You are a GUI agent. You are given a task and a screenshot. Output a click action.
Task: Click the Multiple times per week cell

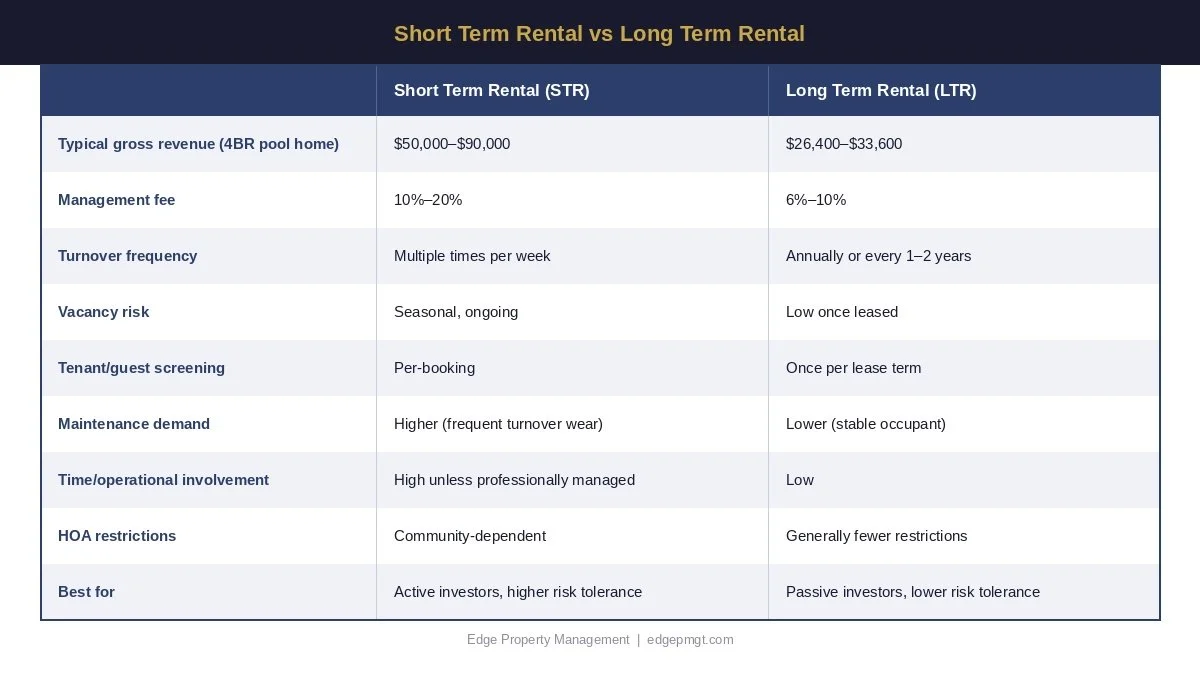click(x=572, y=256)
